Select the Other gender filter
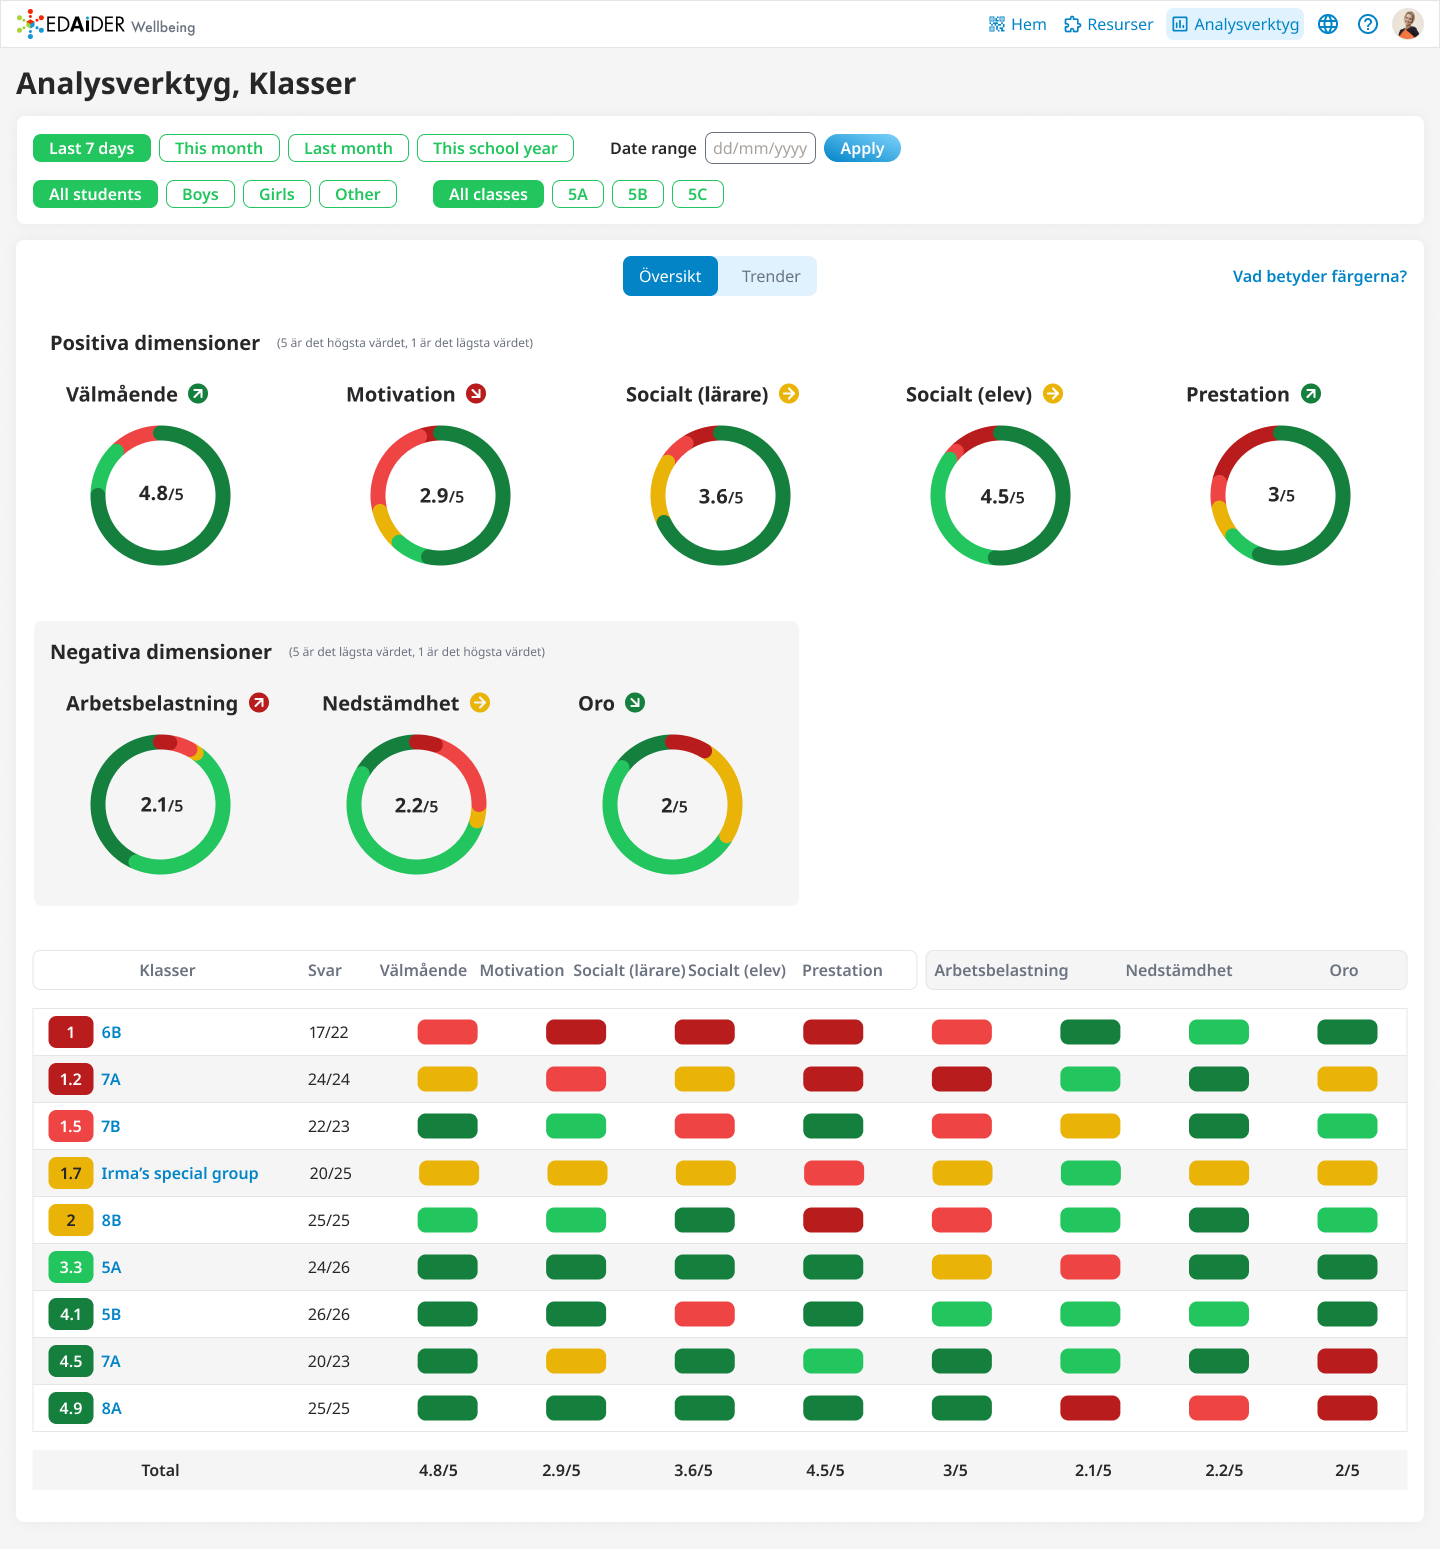Screen dimensions: 1440x1549 (358, 194)
